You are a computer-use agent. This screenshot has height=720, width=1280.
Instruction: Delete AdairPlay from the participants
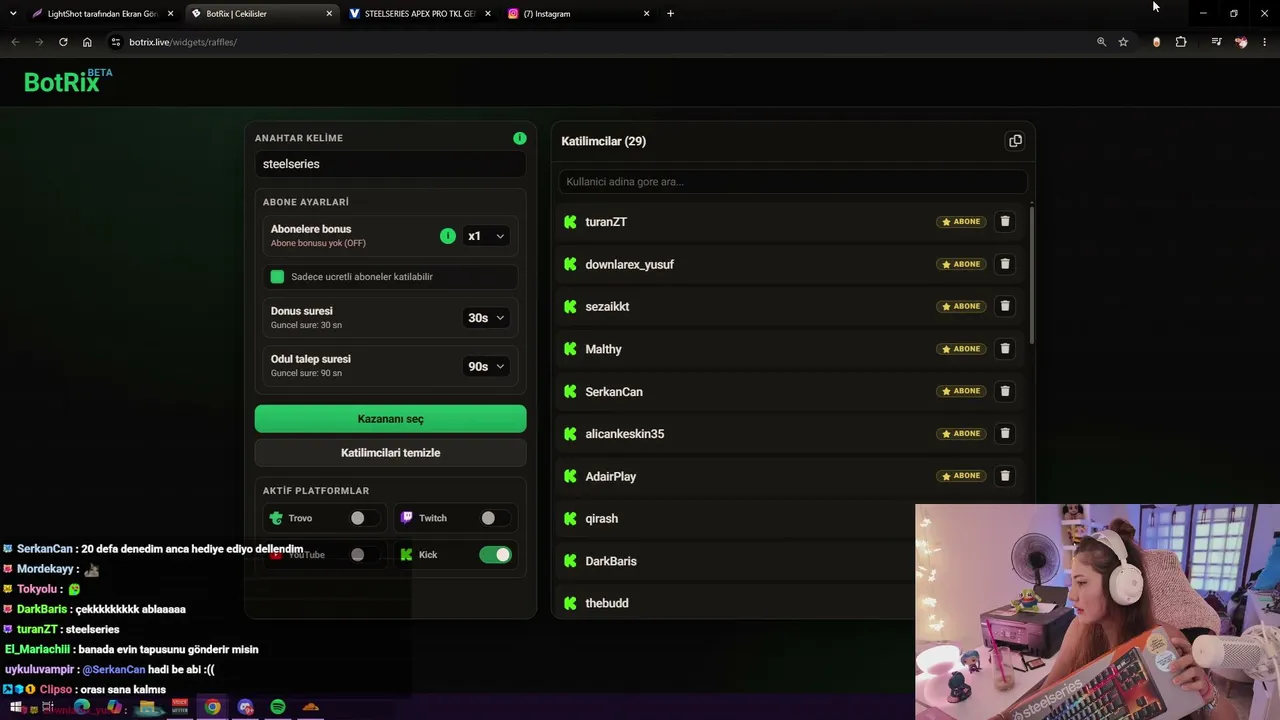click(x=1005, y=476)
